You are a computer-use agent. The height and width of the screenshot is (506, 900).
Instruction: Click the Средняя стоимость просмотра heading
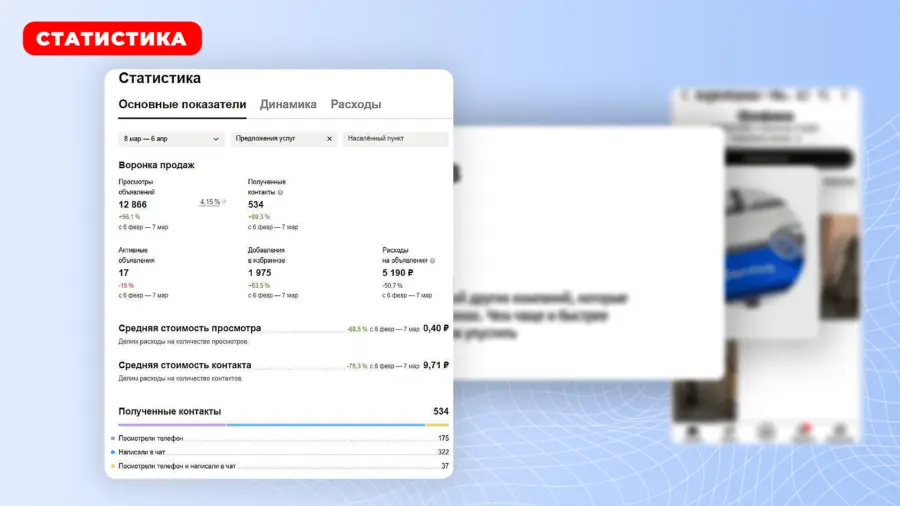[x=189, y=328]
